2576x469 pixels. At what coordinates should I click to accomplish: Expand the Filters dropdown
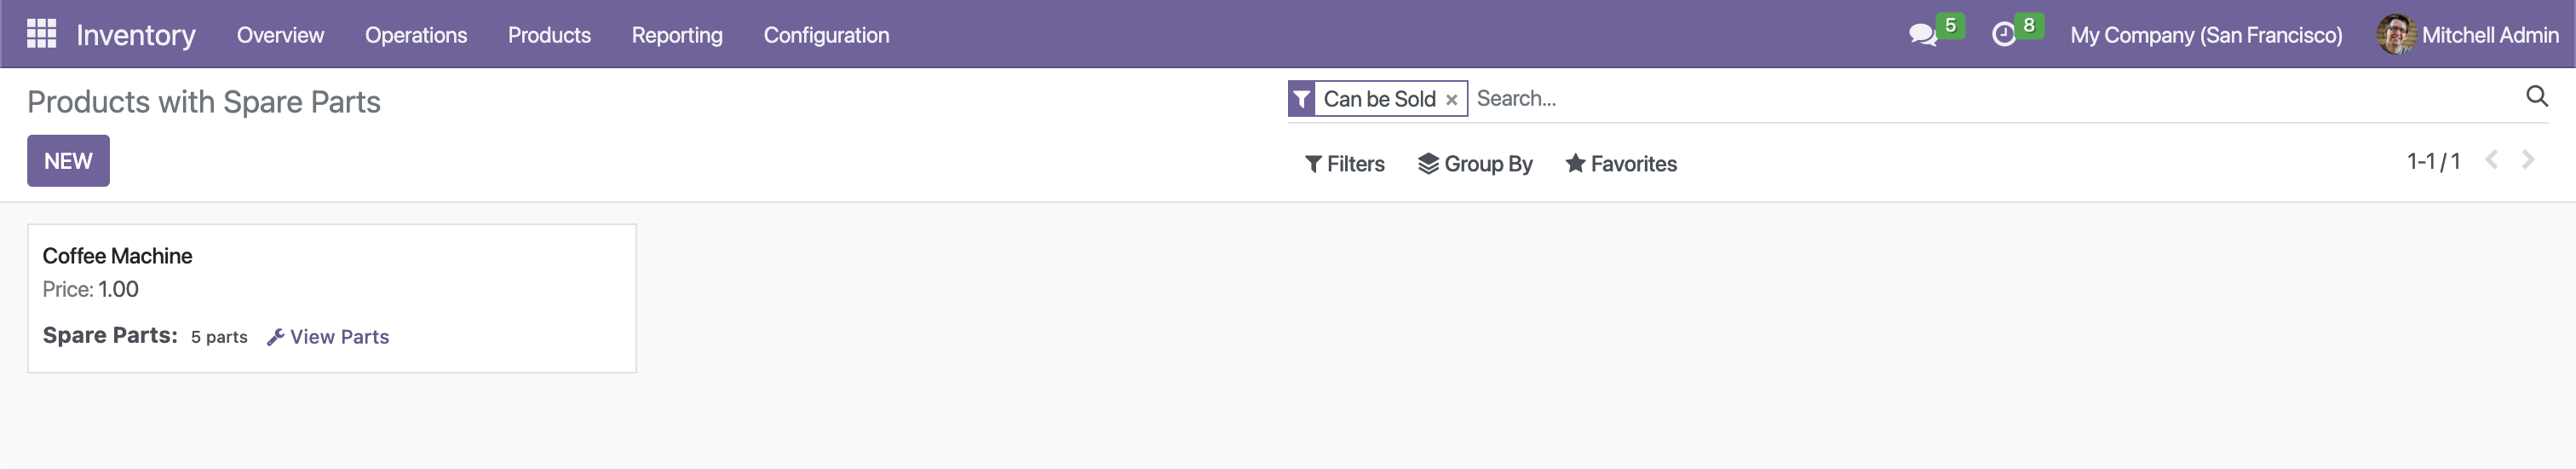click(x=1345, y=164)
